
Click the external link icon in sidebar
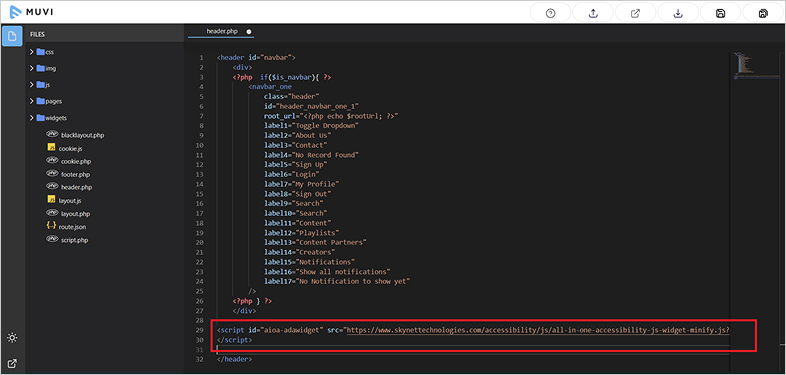click(13, 364)
